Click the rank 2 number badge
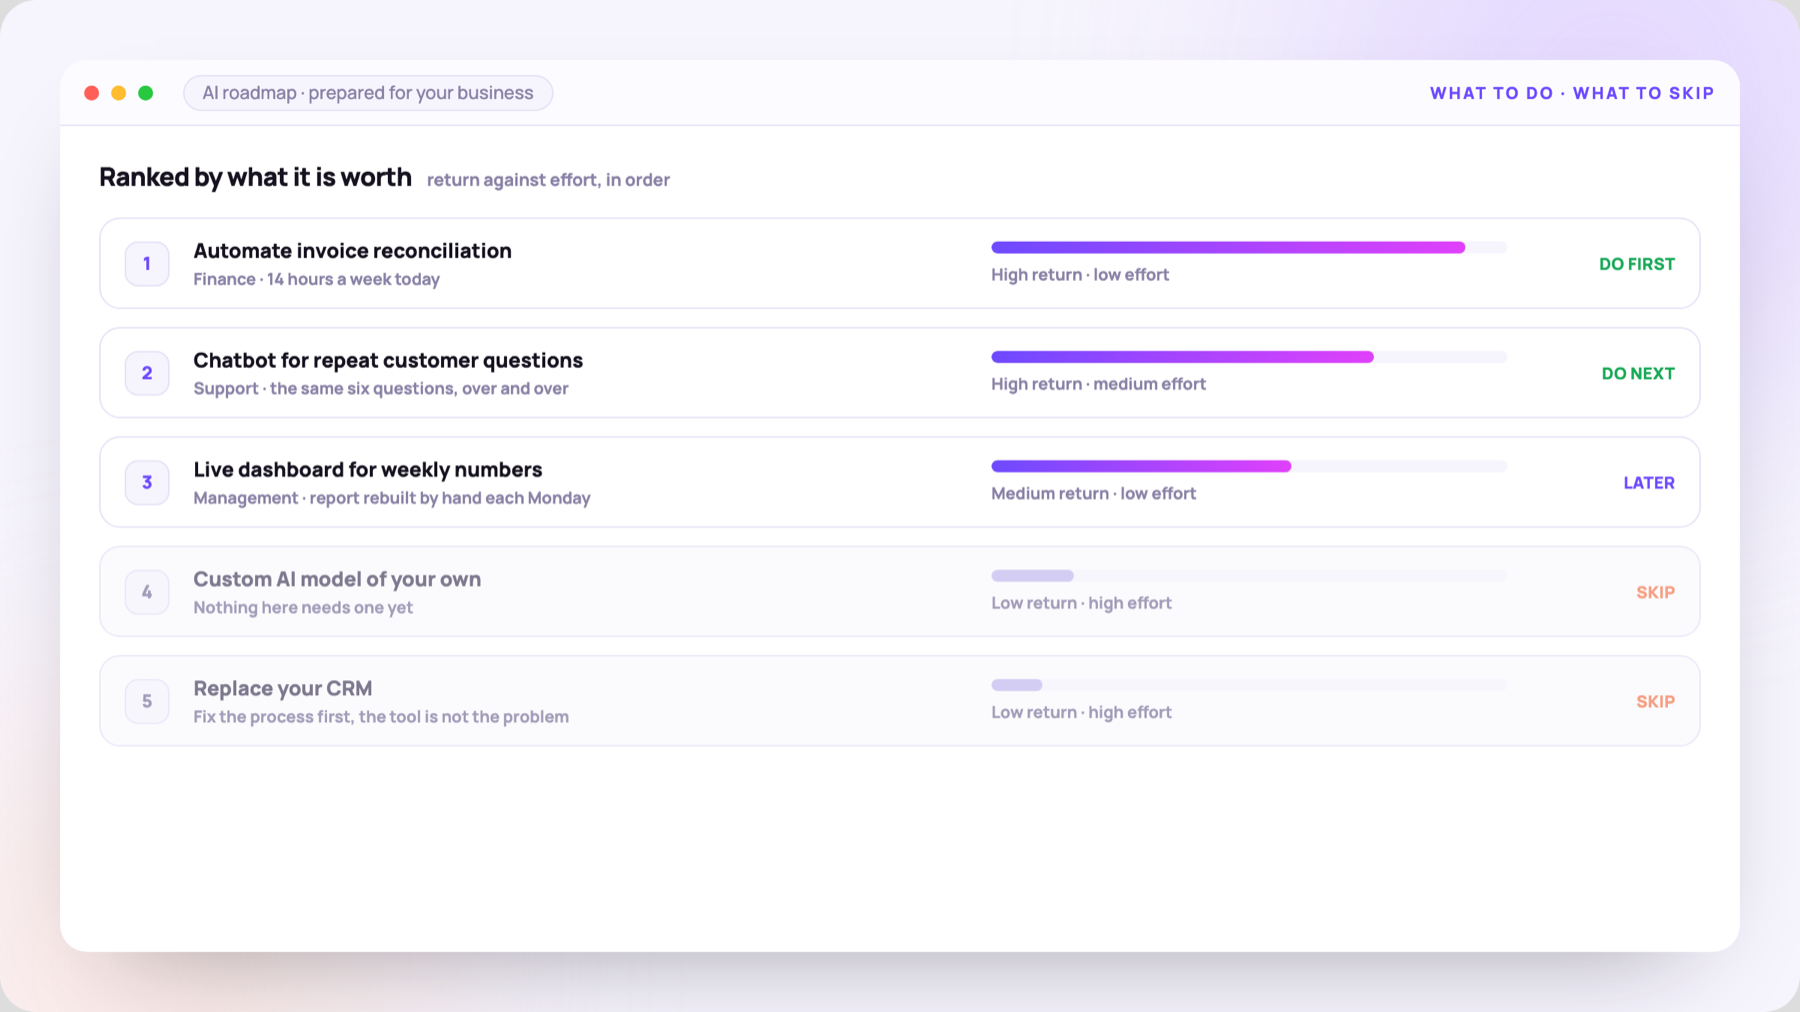This screenshot has width=1800, height=1012. [147, 373]
